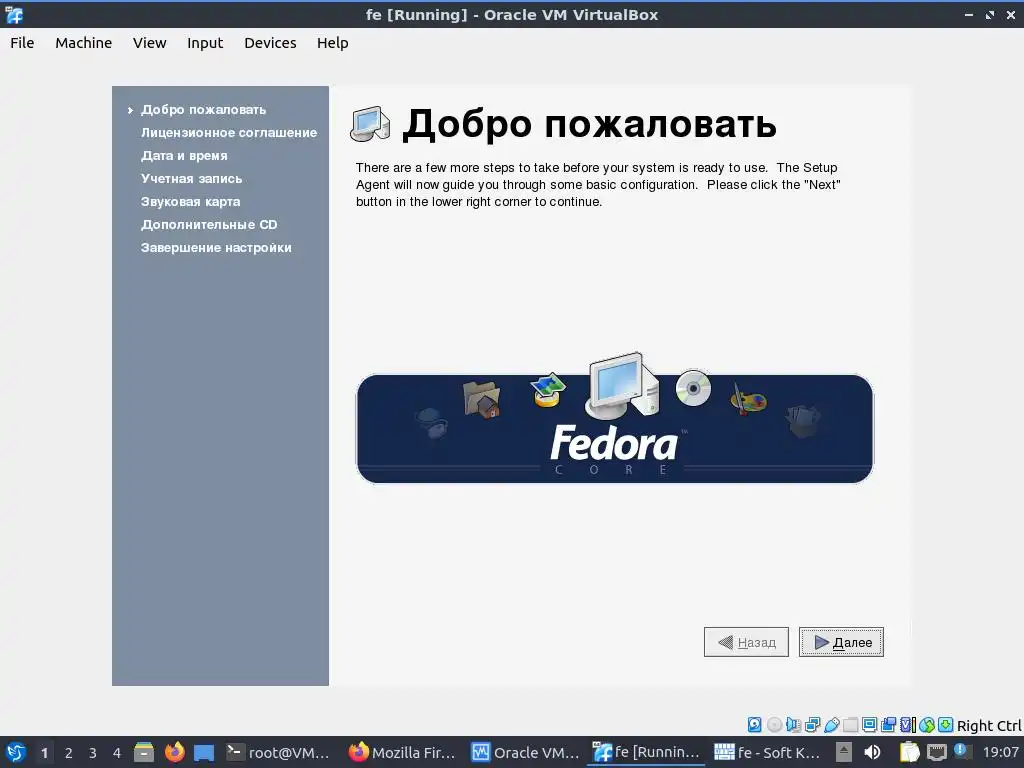Viewport: 1024px width, 768px height.
Task: Switch to Oracle VM VirtualBox Manager taskbar entry
Action: coord(525,752)
